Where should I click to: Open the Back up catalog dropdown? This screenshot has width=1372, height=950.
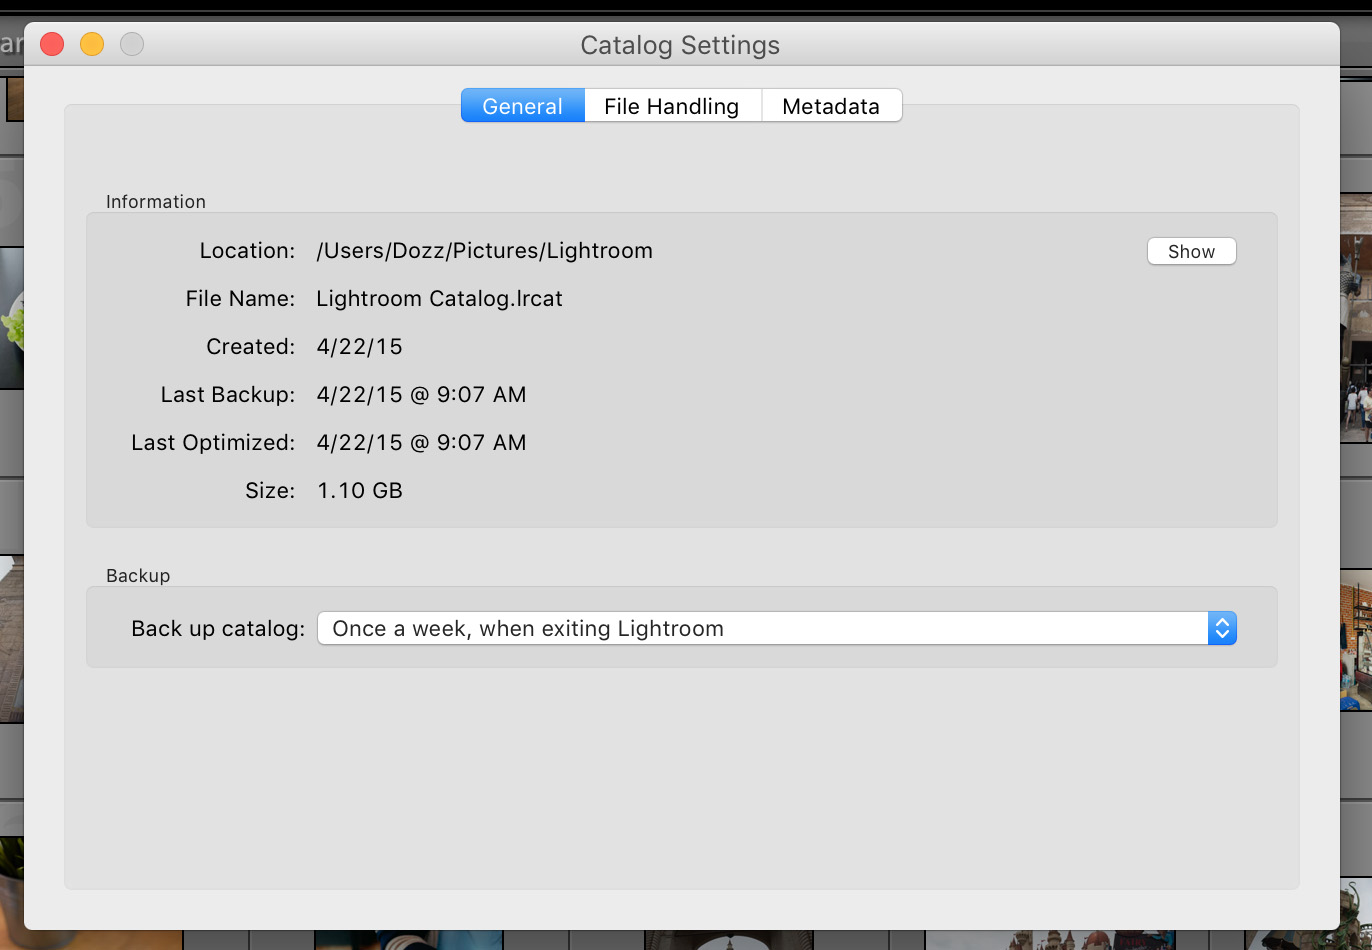click(x=776, y=628)
